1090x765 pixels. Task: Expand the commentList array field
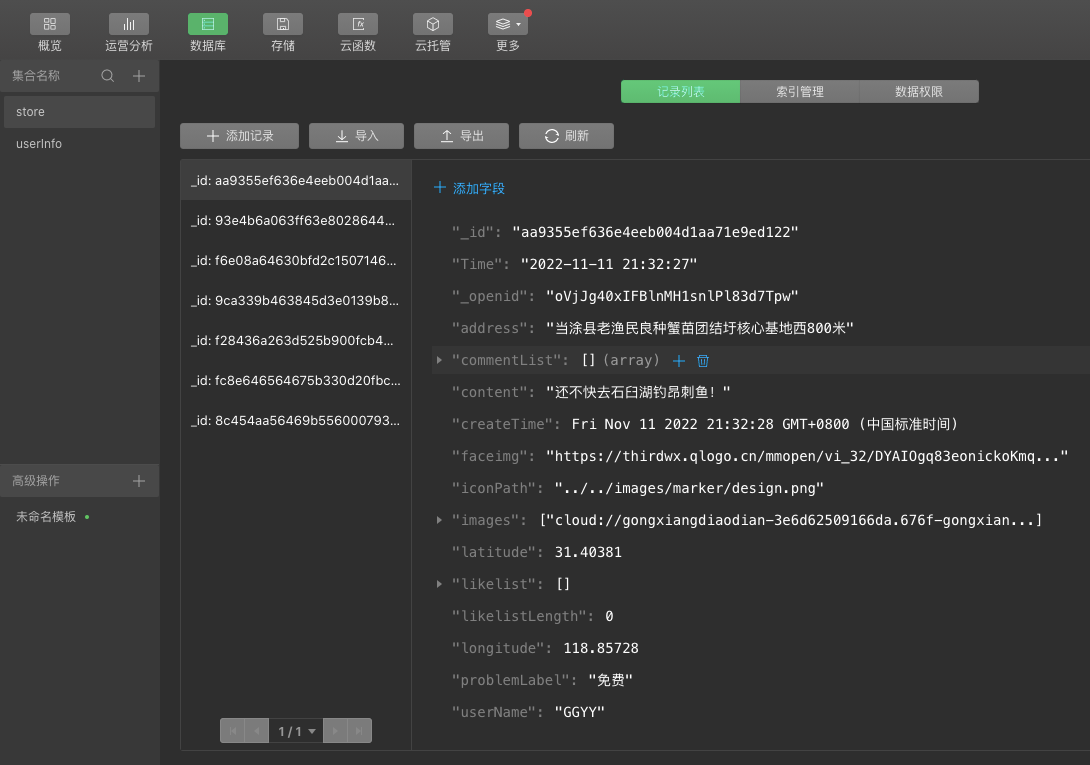pos(439,360)
